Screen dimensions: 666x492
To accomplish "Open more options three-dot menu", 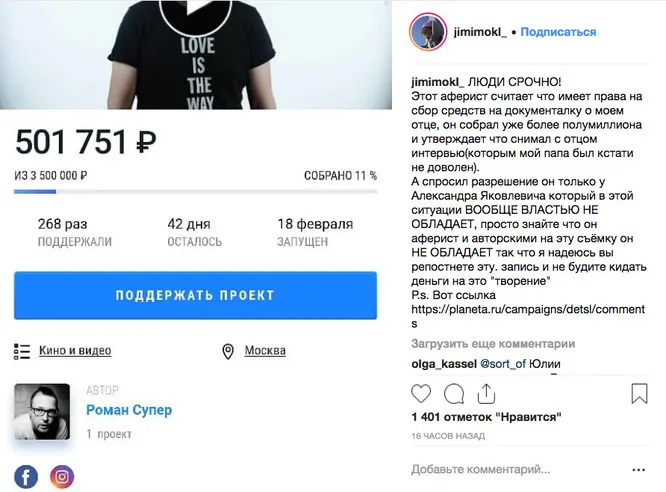I will [x=638, y=469].
